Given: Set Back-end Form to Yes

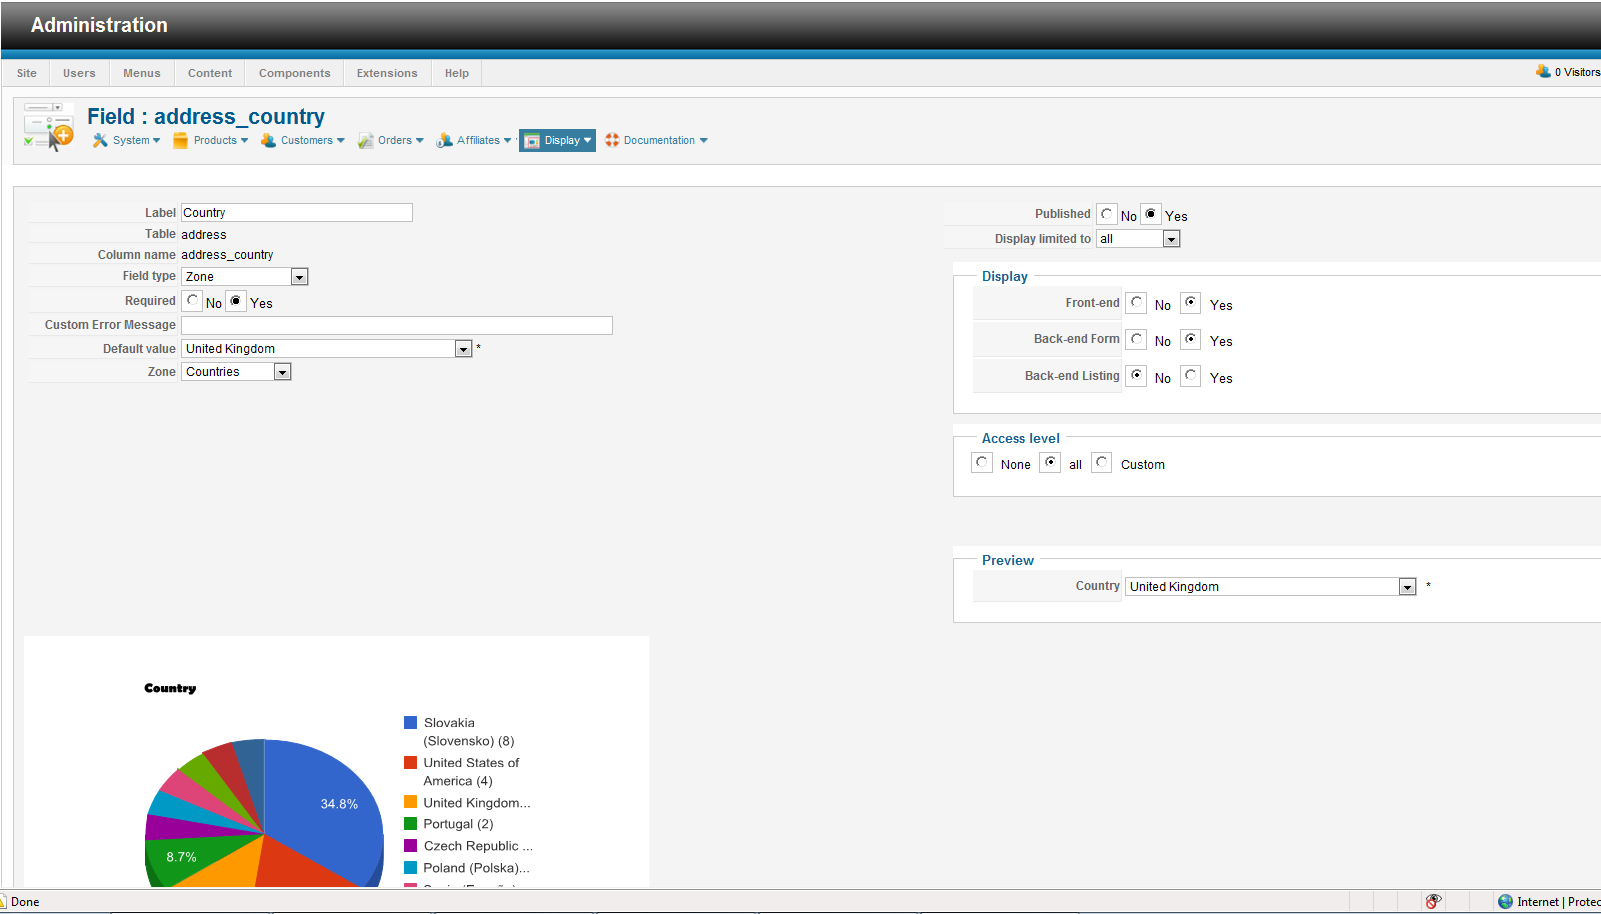Looking at the screenshot, I should pyautogui.click(x=1191, y=339).
